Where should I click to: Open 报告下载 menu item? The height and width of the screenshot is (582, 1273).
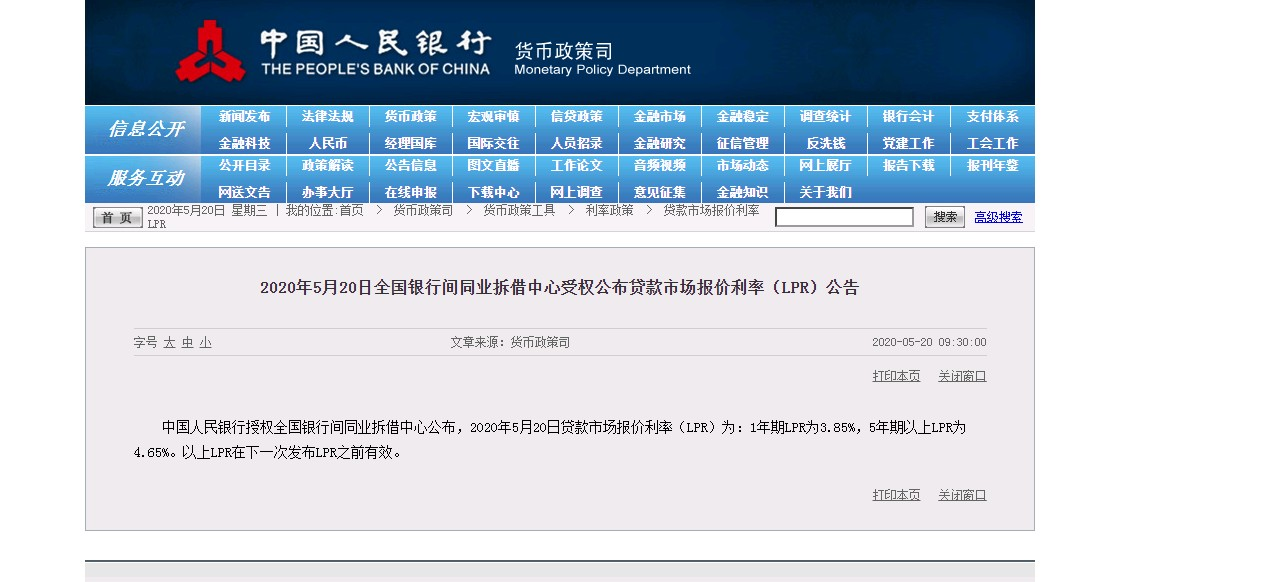tap(908, 166)
